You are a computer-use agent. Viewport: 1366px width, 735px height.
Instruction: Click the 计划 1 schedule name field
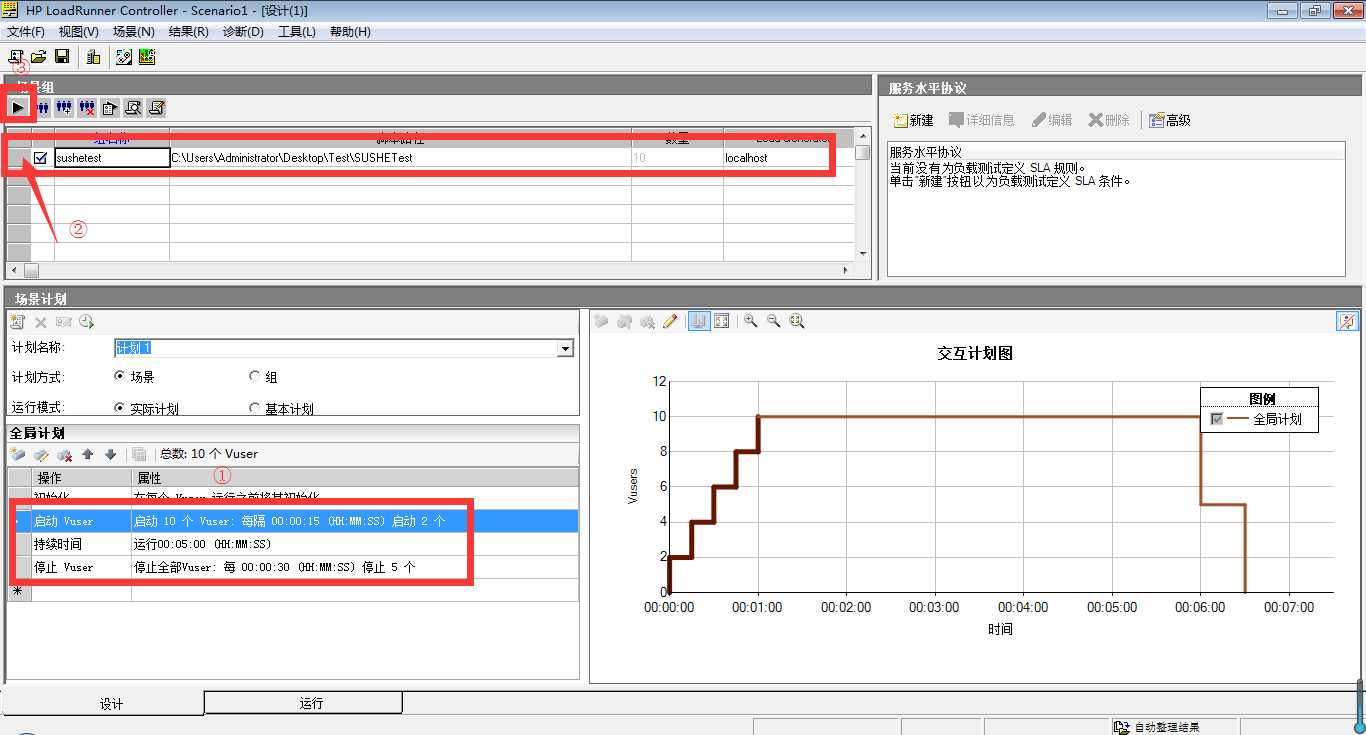337,348
